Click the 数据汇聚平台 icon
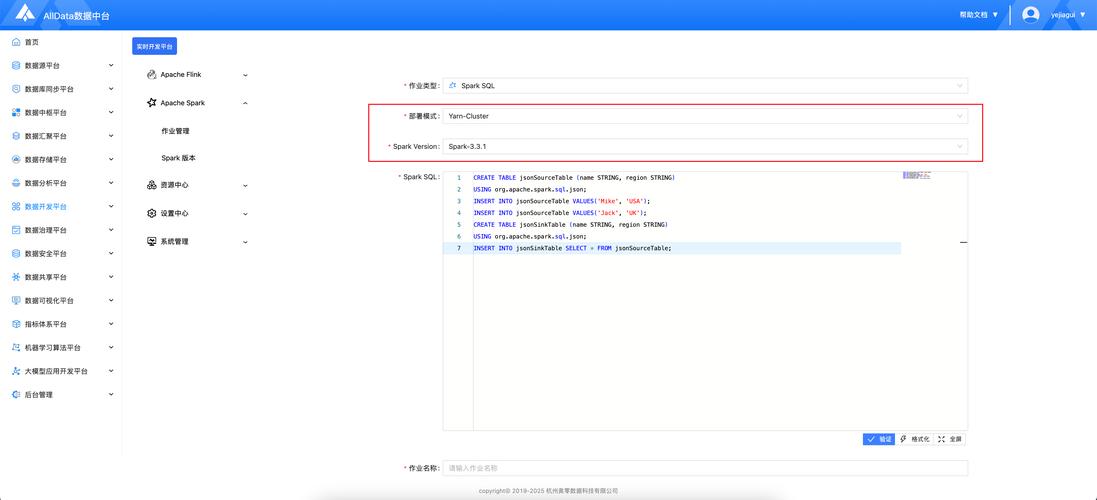 (x=16, y=136)
